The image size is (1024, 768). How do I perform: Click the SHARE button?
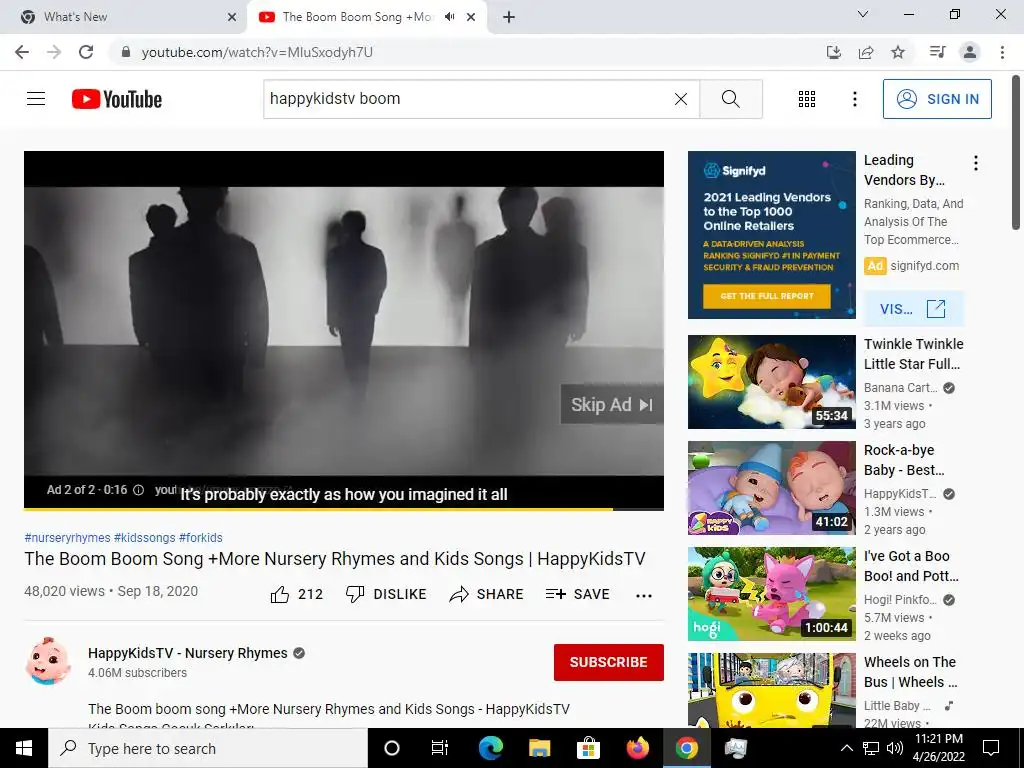coord(487,594)
